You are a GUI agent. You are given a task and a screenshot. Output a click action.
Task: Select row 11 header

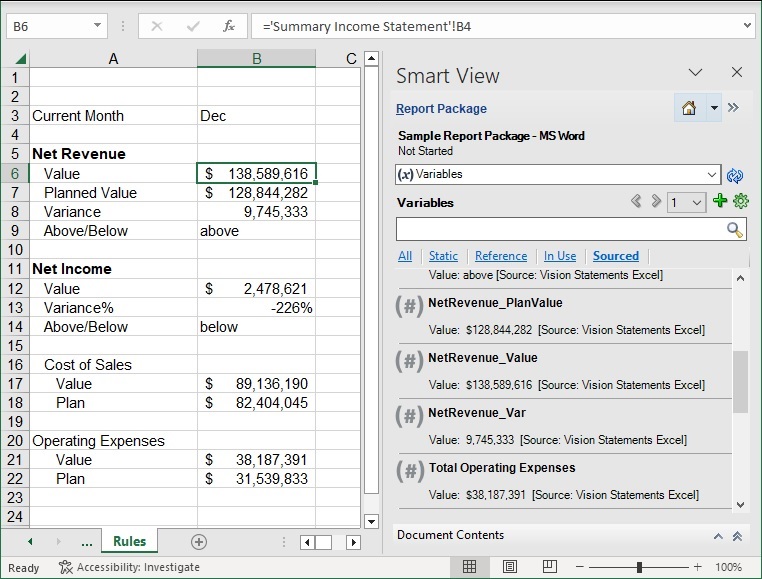click(x=15, y=269)
